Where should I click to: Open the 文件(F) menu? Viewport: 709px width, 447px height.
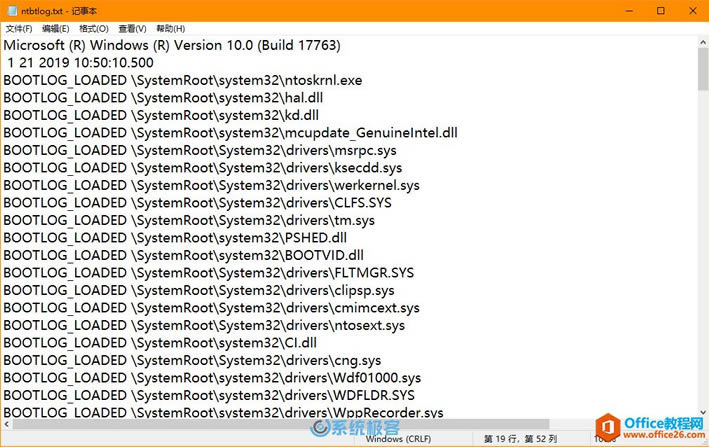point(19,29)
